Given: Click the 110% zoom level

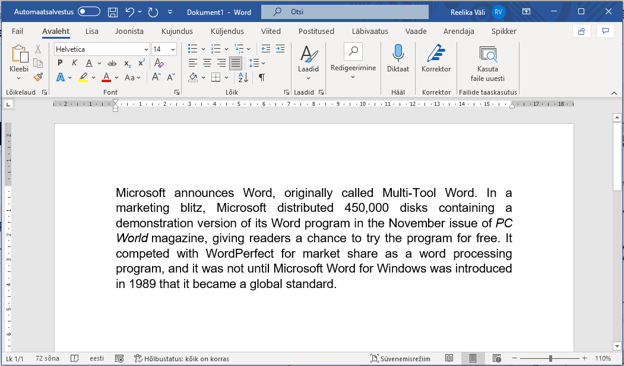Looking at the screenshot, I should click(603, 358).
